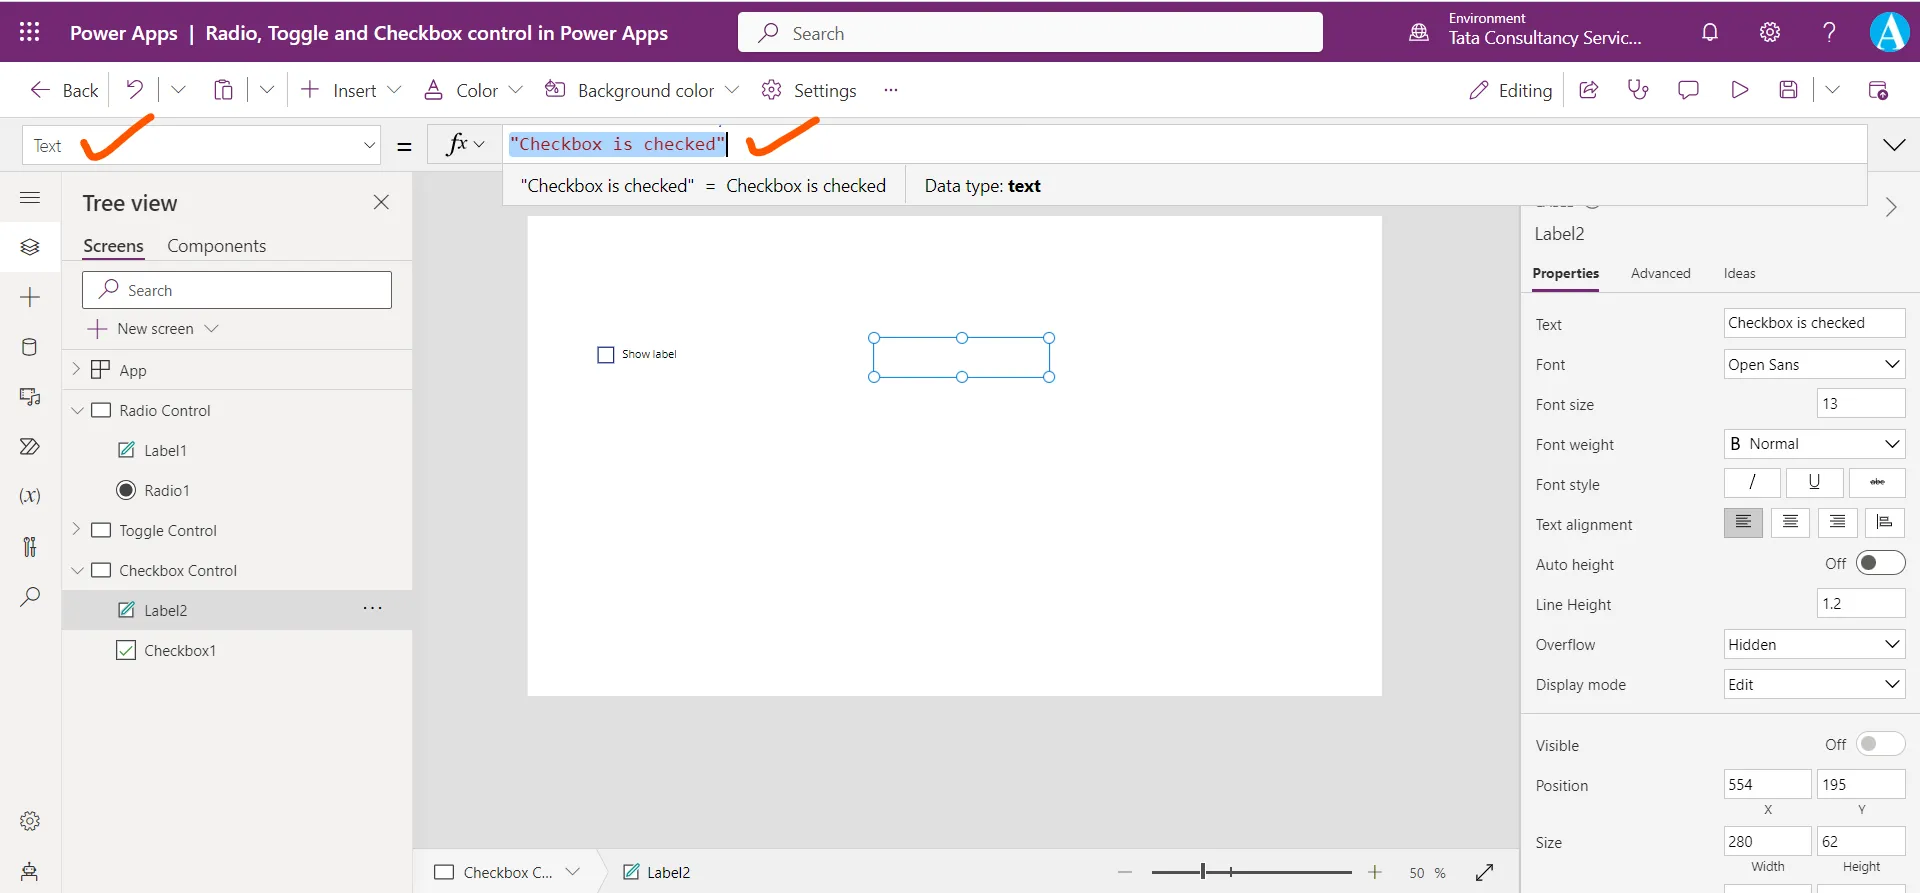The image size is (1920, 893).
Task: Open the Insert menu
Action: point(351,90)
